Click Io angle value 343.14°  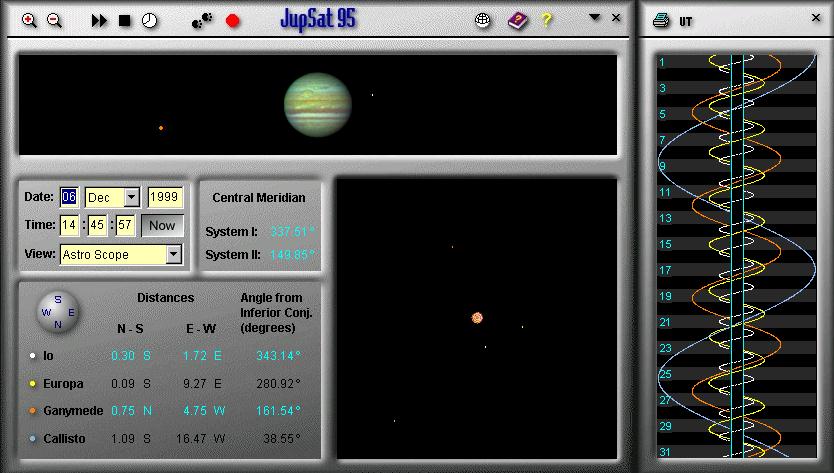click(278, 355)
